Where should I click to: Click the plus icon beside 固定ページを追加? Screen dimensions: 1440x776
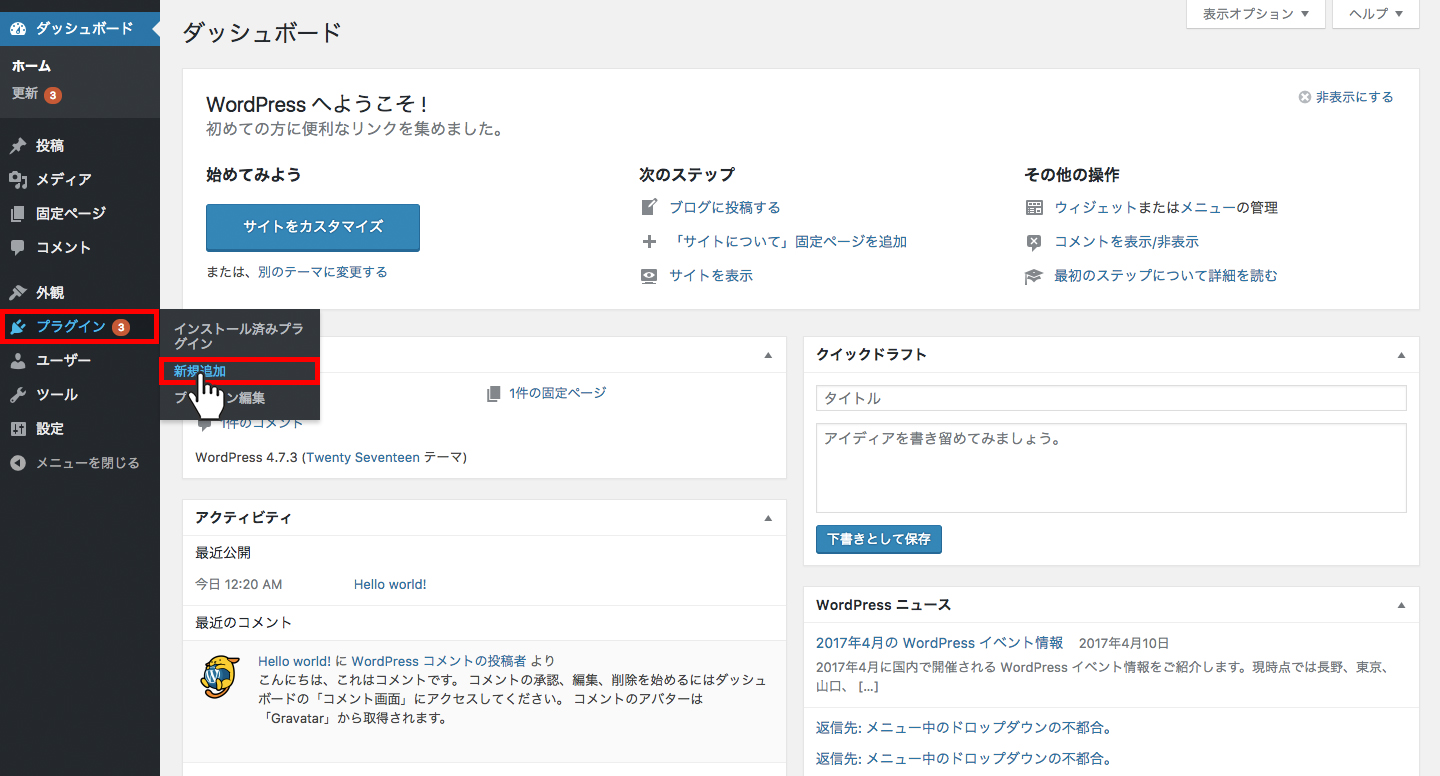pyautogui.click(x=650, y=242)
